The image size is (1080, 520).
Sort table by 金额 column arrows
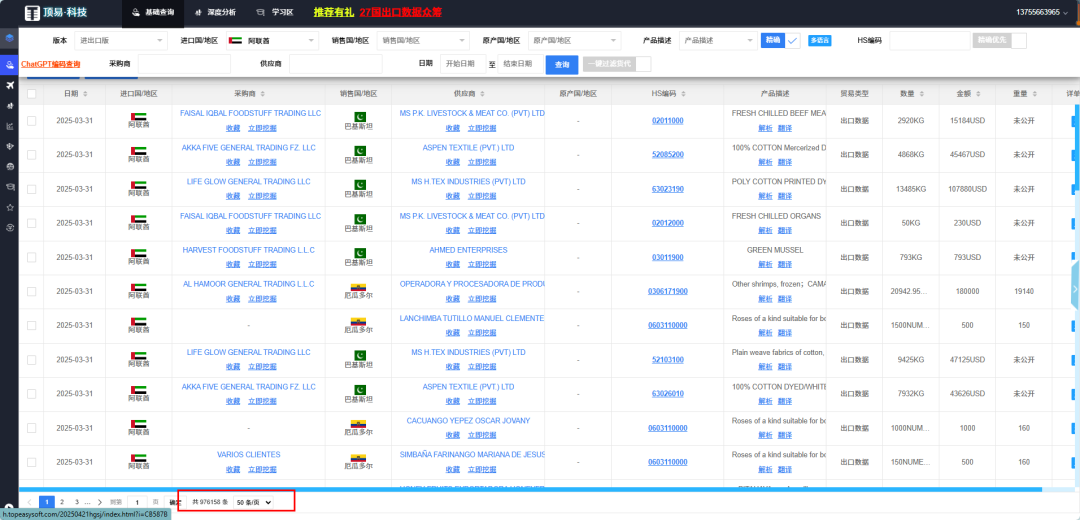pos(979,94)
